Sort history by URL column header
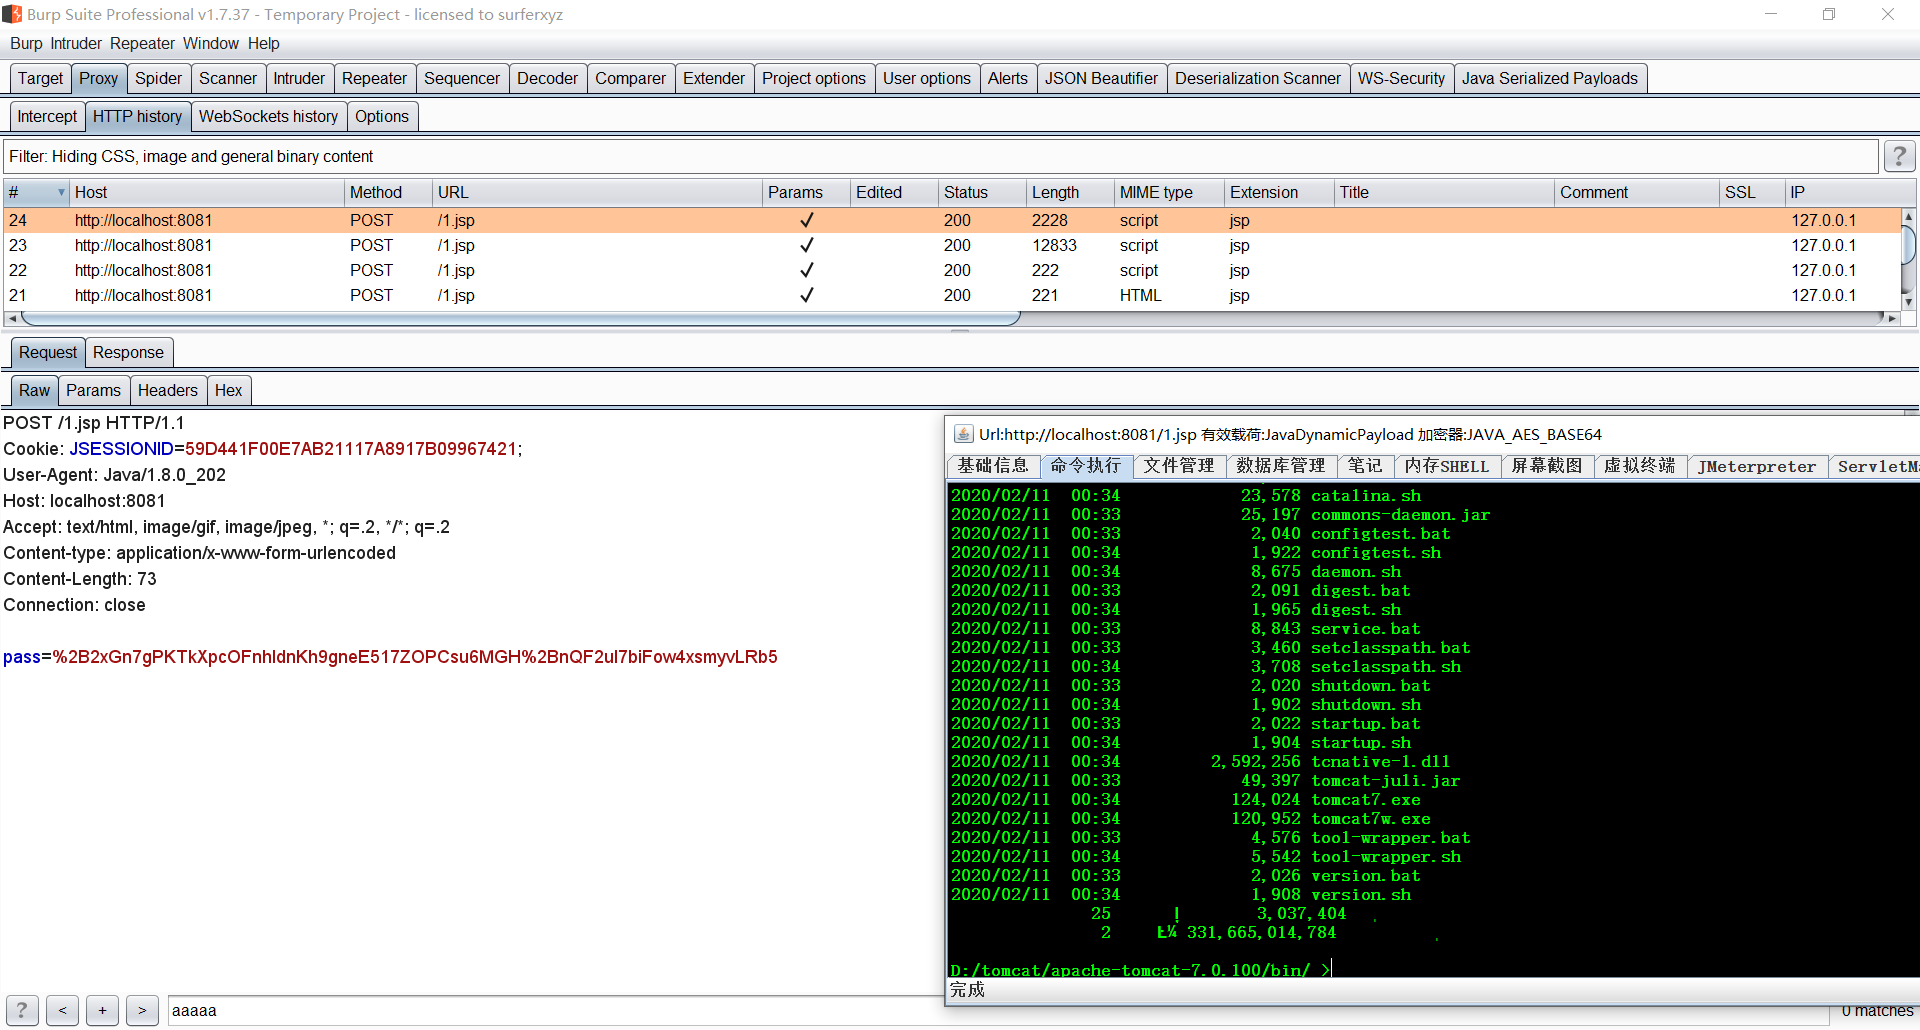The image size is (1920, 1030). tap(597, 192)
